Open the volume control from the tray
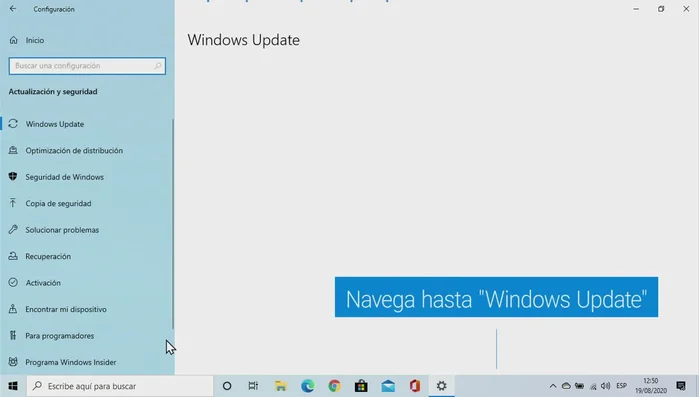 tap(605, 386)
